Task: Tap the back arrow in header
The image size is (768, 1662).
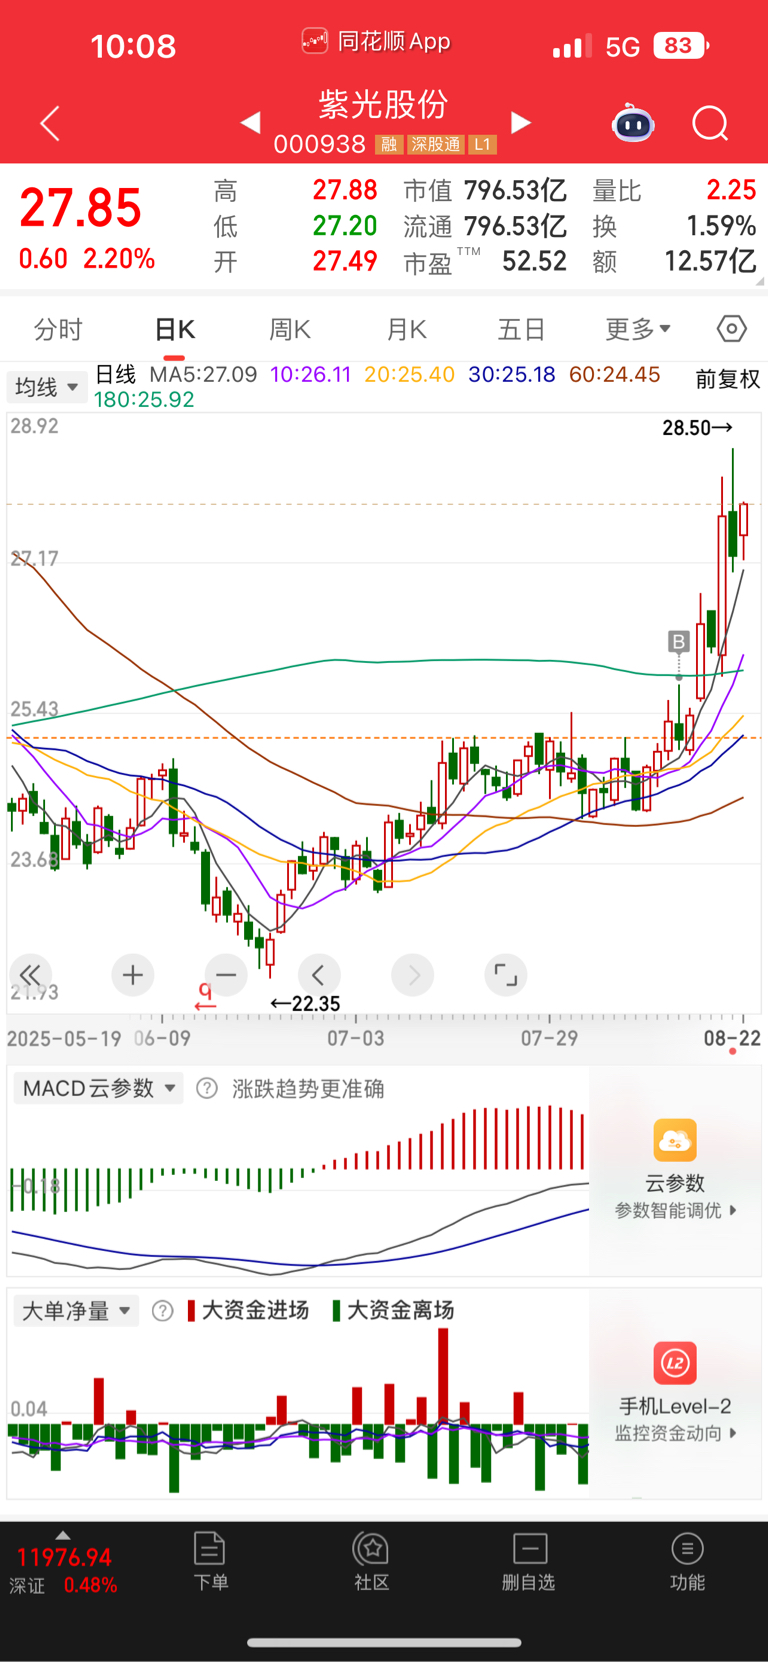Action: coord(50,123)
